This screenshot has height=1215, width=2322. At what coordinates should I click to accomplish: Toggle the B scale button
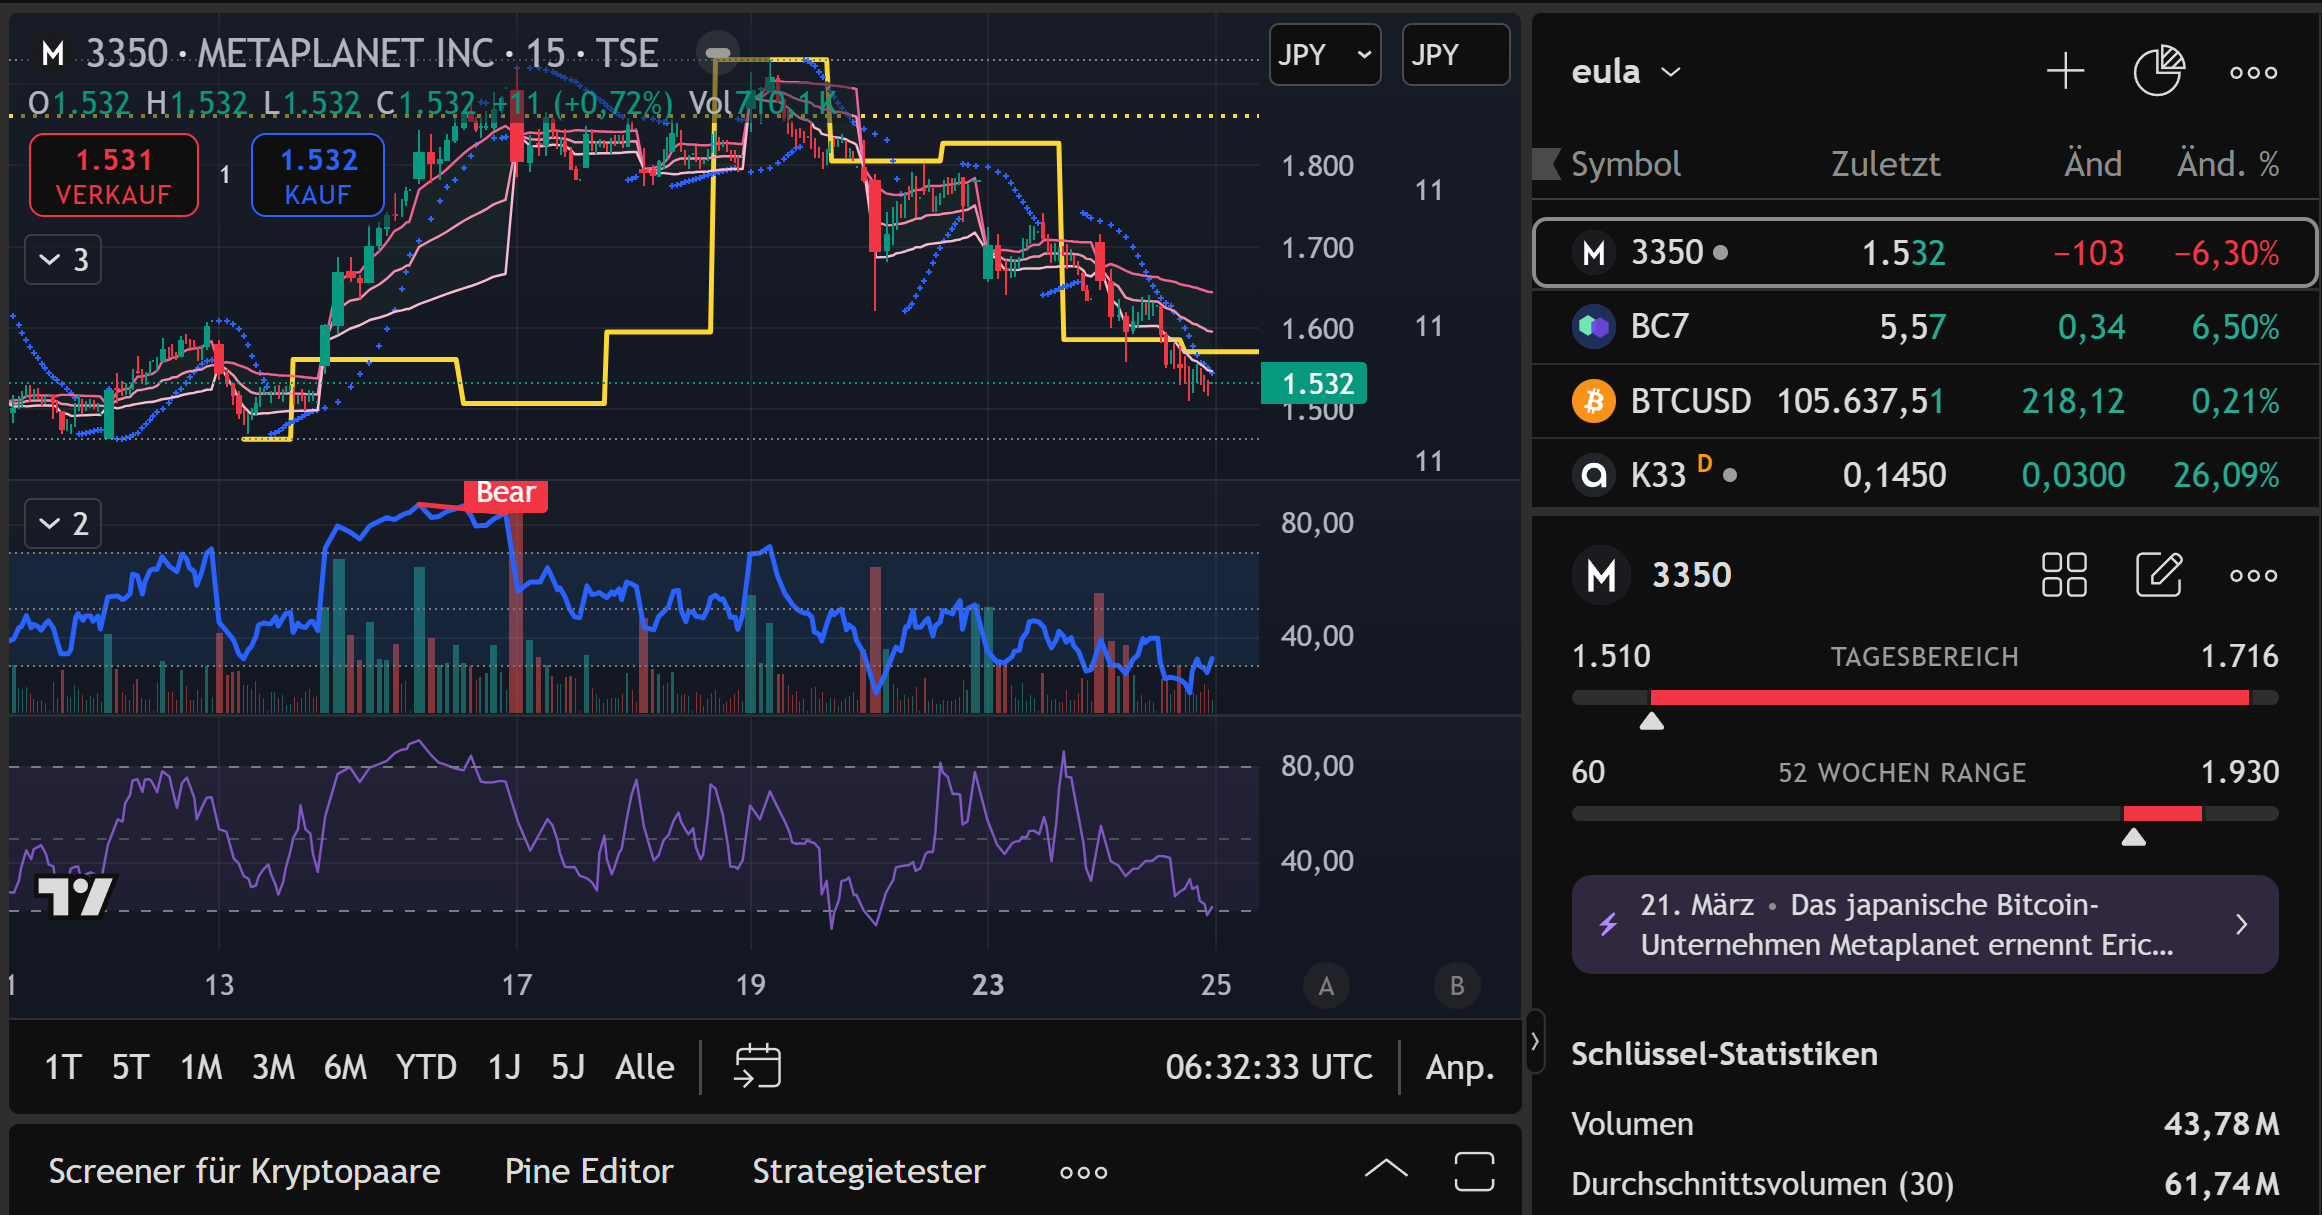pos(1457,986)
